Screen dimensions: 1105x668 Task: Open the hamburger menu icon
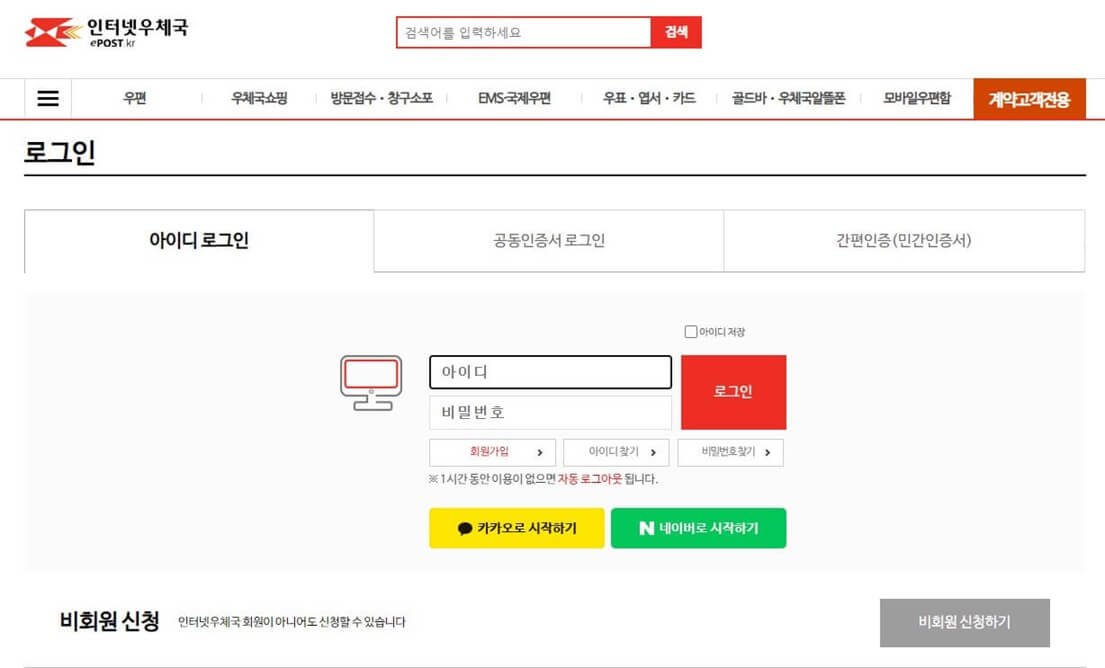pyautogui.click(x=48, y=99)
